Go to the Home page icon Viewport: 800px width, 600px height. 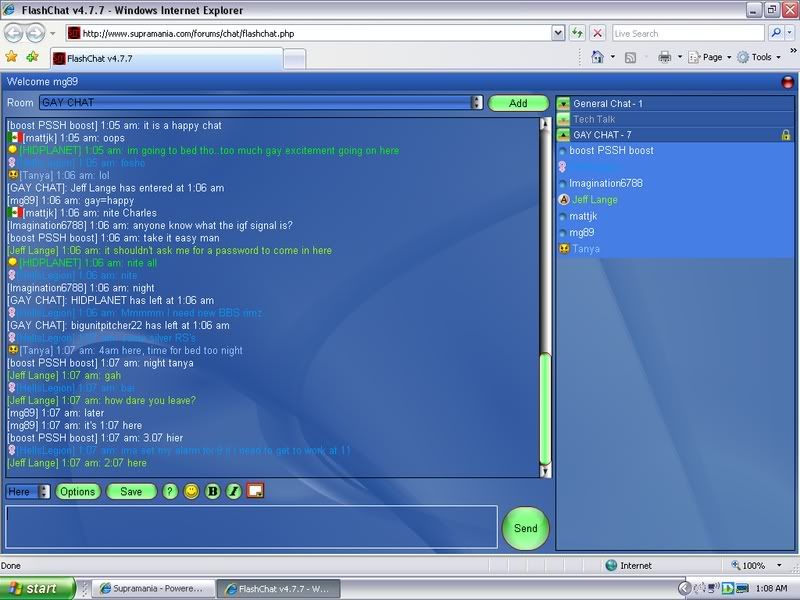[597, 57]
